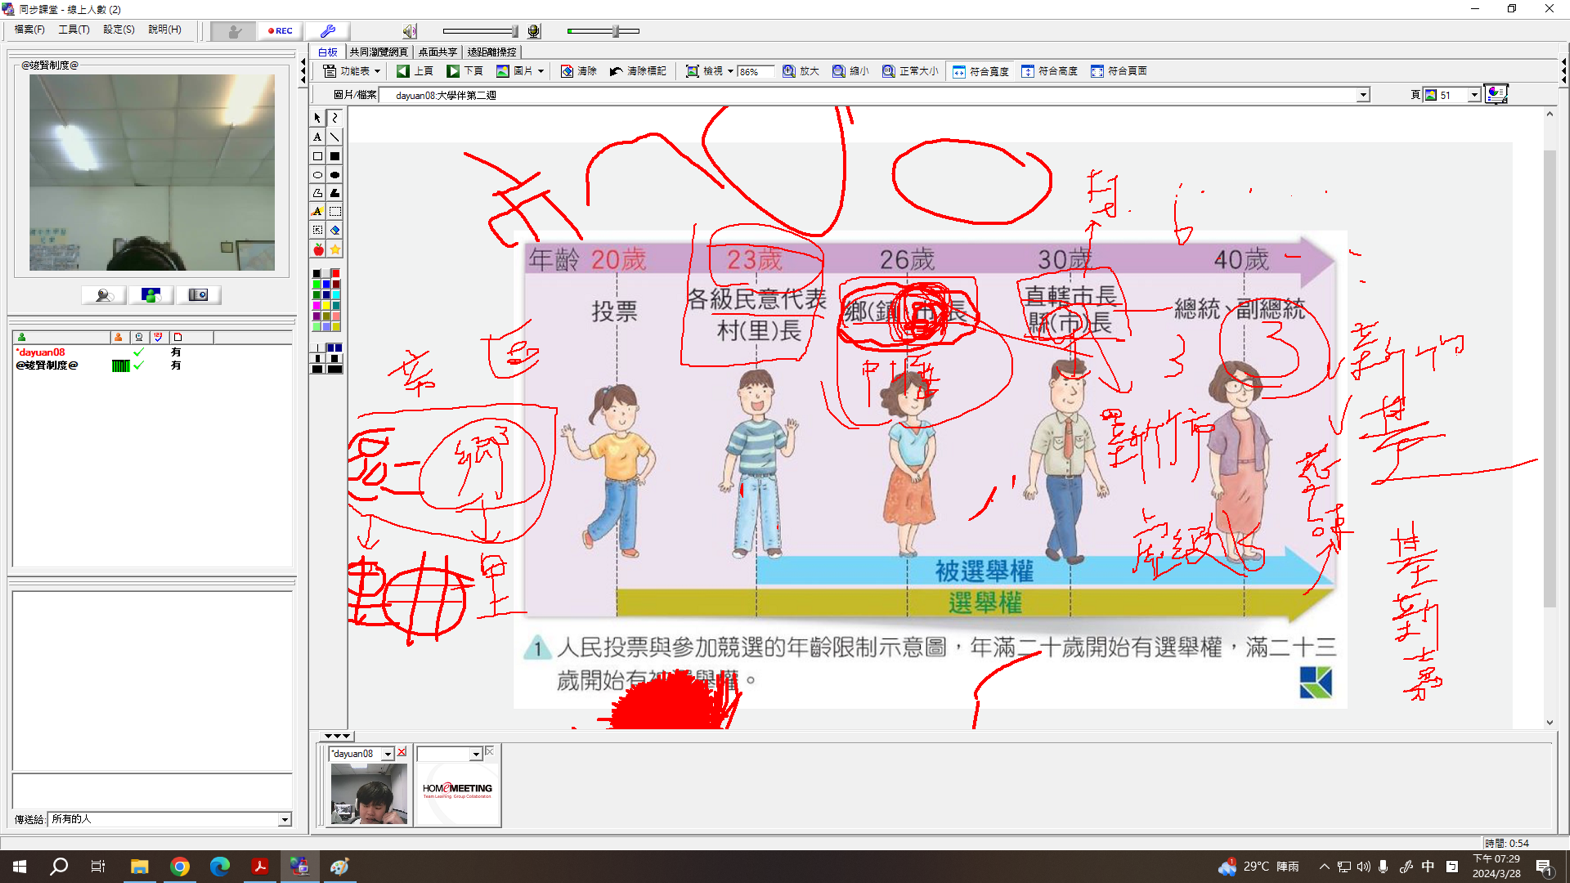The width and height of the screenshot is (1570, 883).
Task: Select the eraser tool in toolbox
Action: pyautogui.click(x=335, y=230)
